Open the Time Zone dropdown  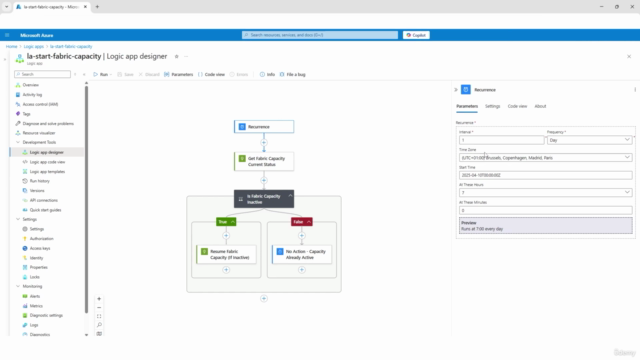pyautogui.click(x=546, y=158)
